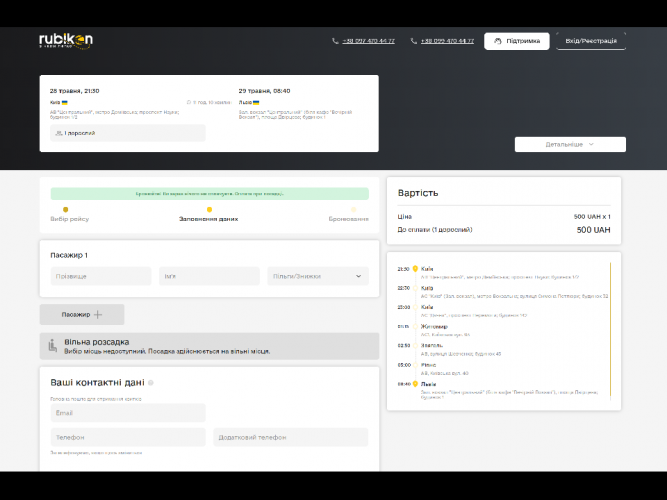
Task: Click the 21:30 Київ departure pin icon
Action: coord(415,269)
